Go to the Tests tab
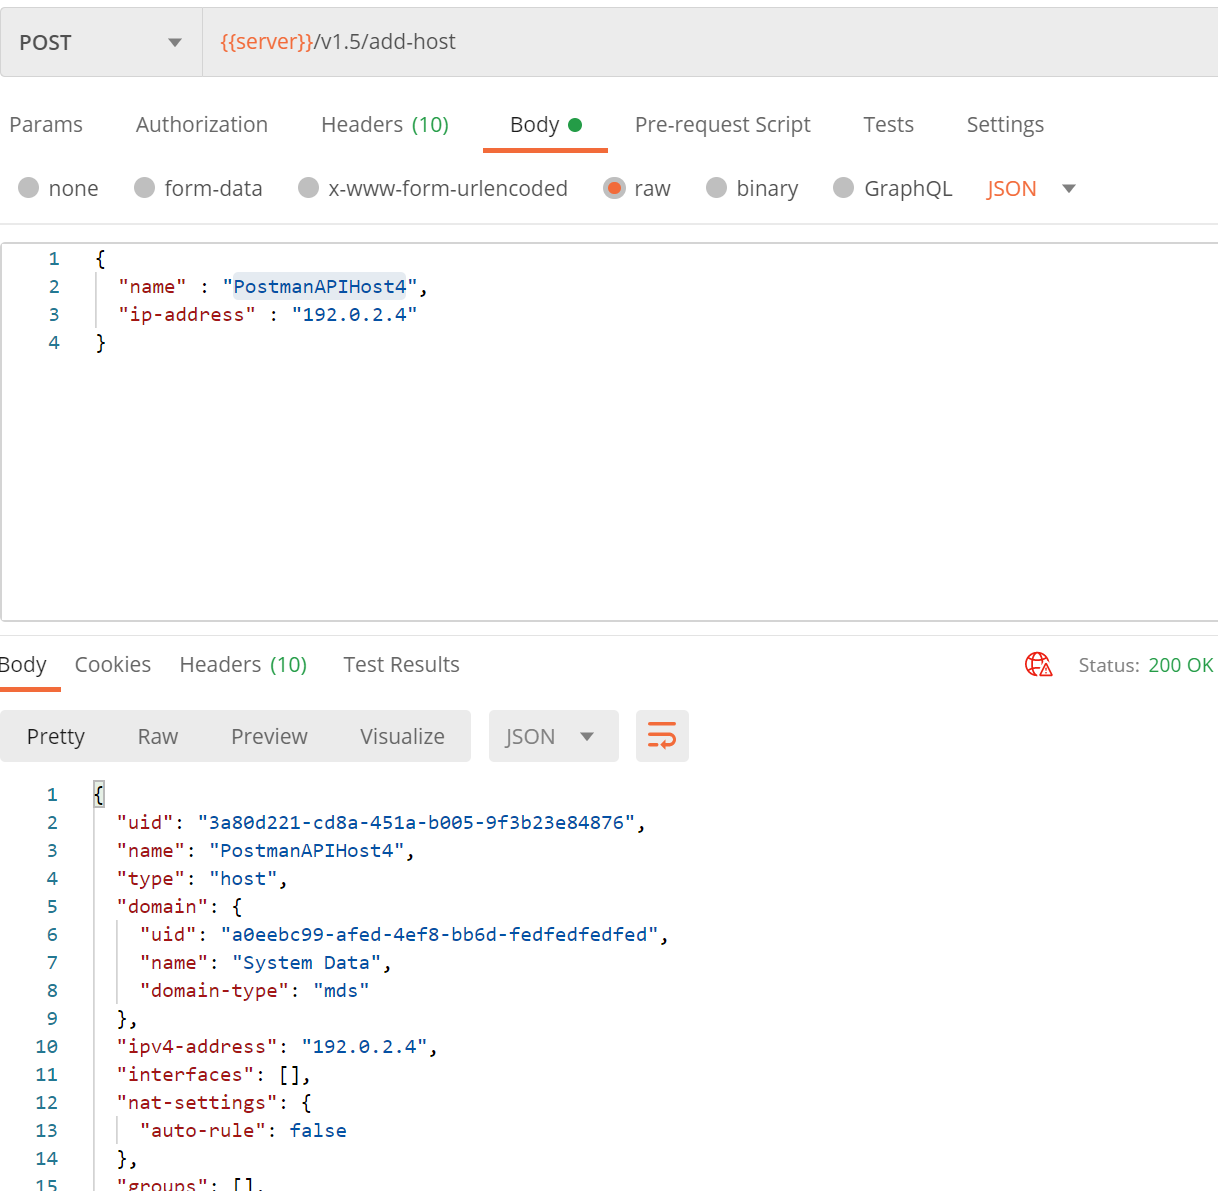The image size is (1225, 1191). (x=888, y=125)
